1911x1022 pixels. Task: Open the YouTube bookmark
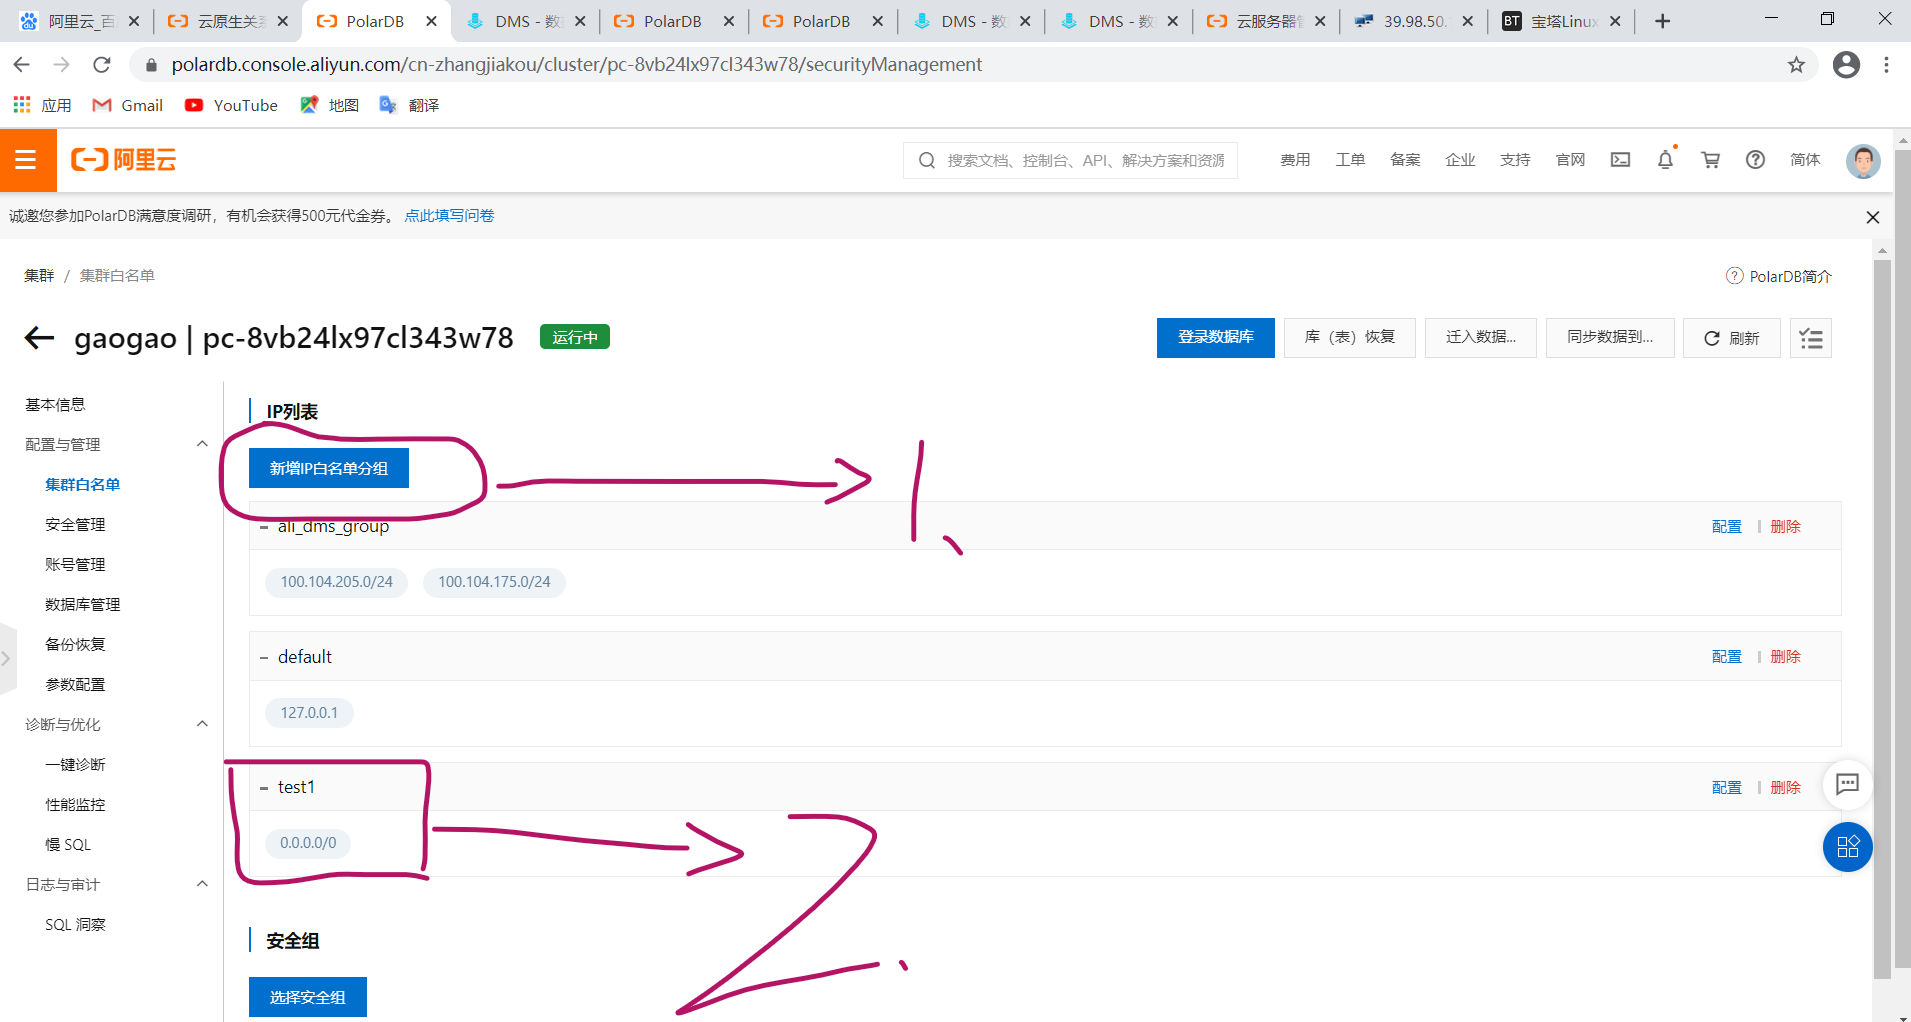[x=231, y=105]
